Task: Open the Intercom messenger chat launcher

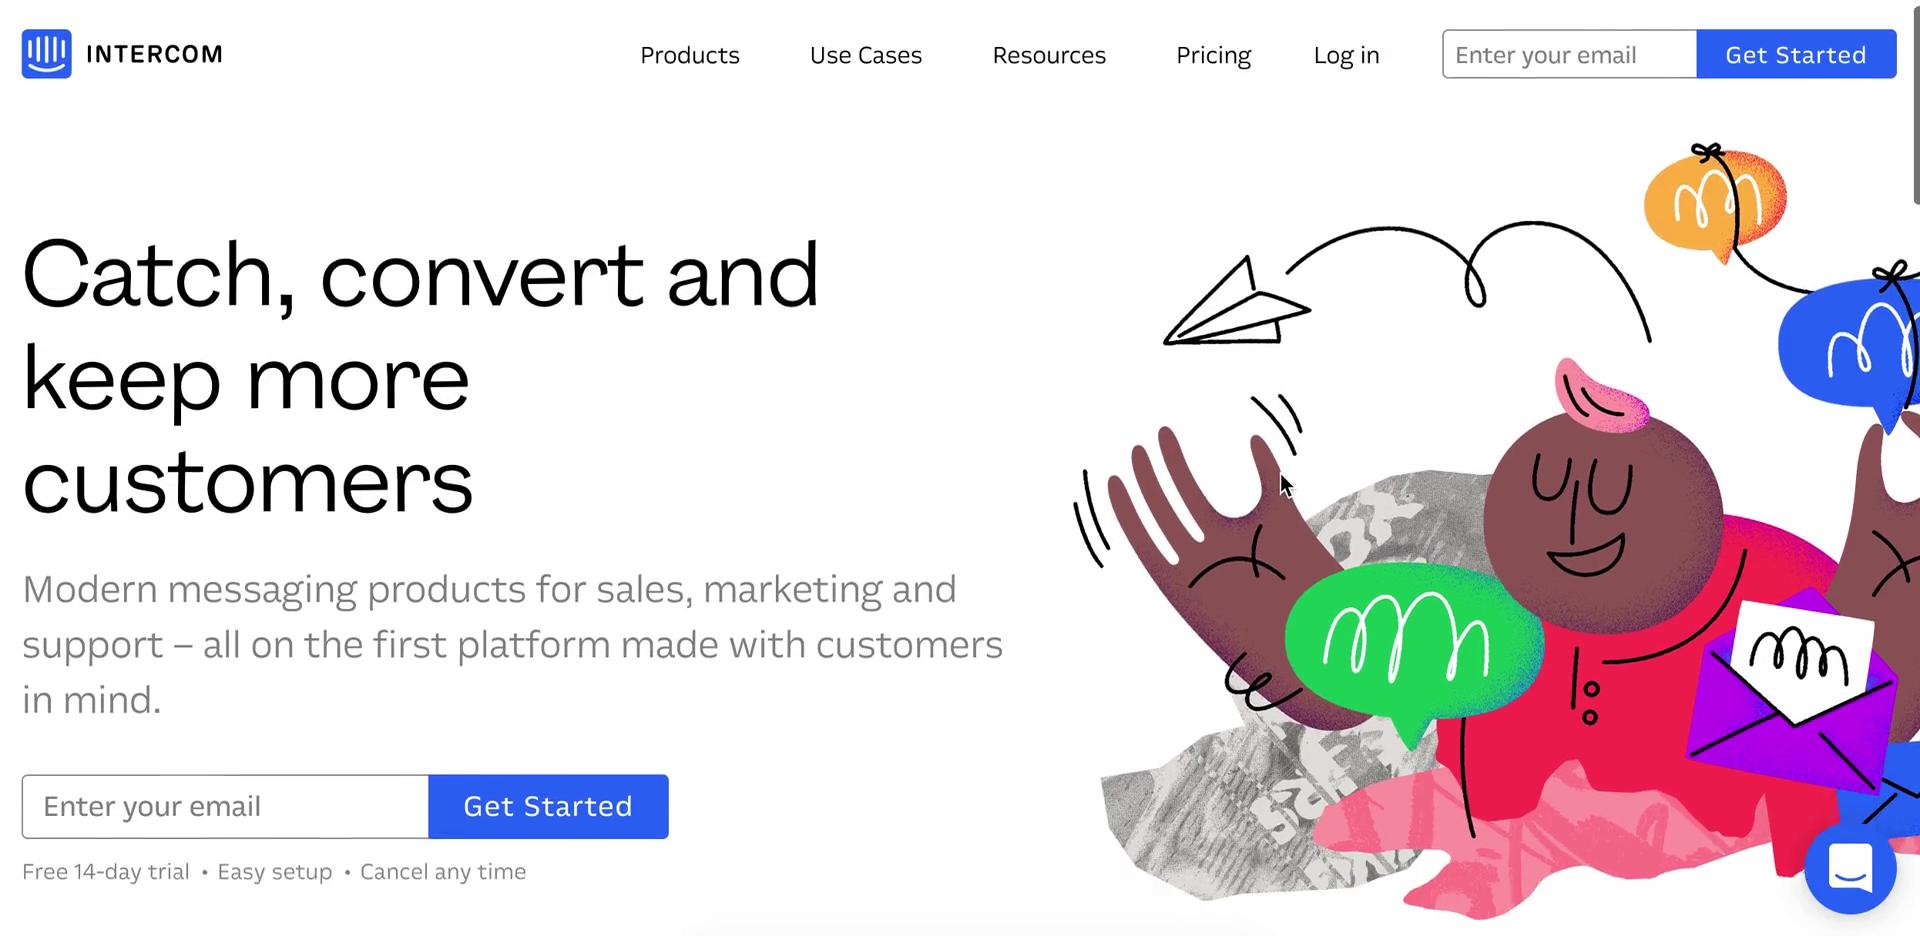Action: point(1850,868)
